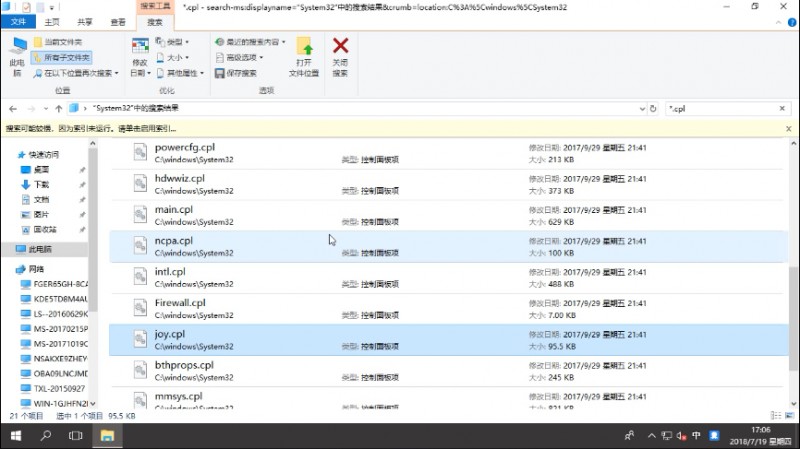Select 快速访问 Quick Access in navigation pane
Screen dimensions: 800x449
click(x=43, y=155)
